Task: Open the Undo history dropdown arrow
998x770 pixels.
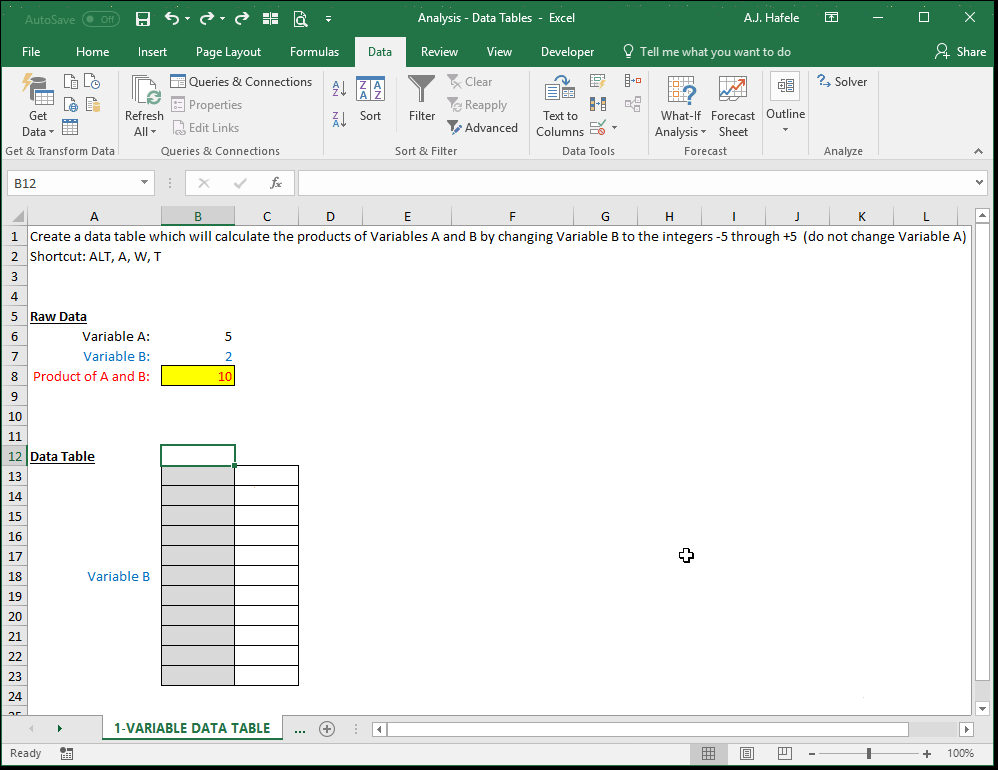Action: coord(187,19)
